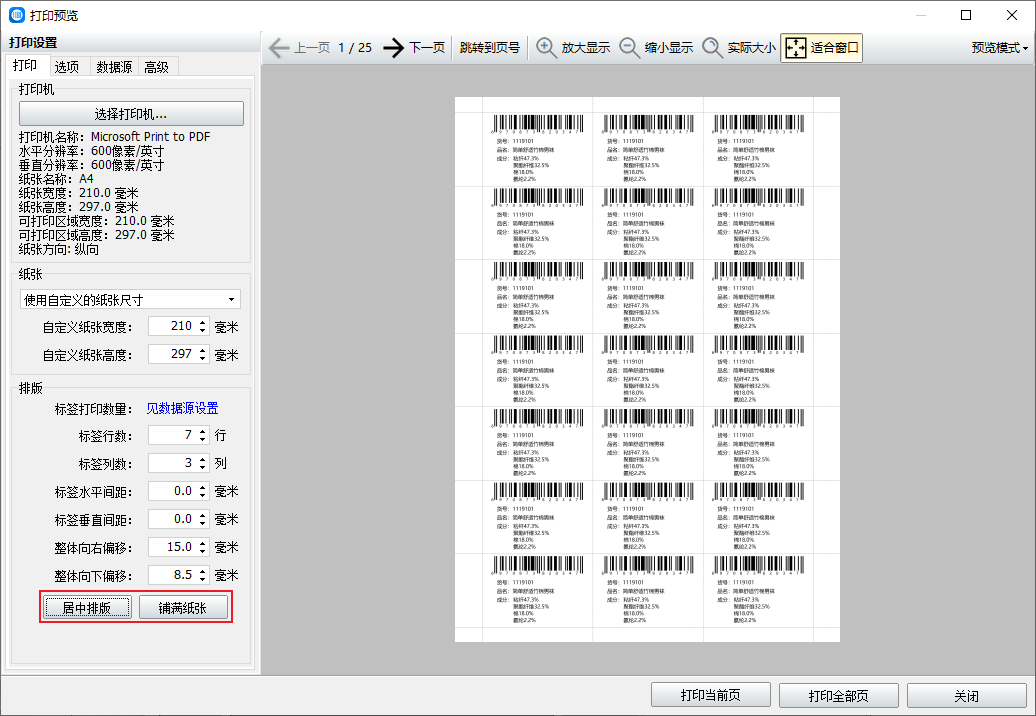Click the actual size magnifier icon
The height and width of the screenshot is (716, 1036).
pyautogui.click(x=712, y=48)
